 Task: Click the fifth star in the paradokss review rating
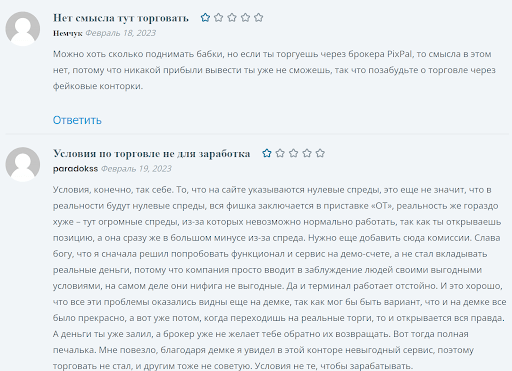click(x=320, y=153)
